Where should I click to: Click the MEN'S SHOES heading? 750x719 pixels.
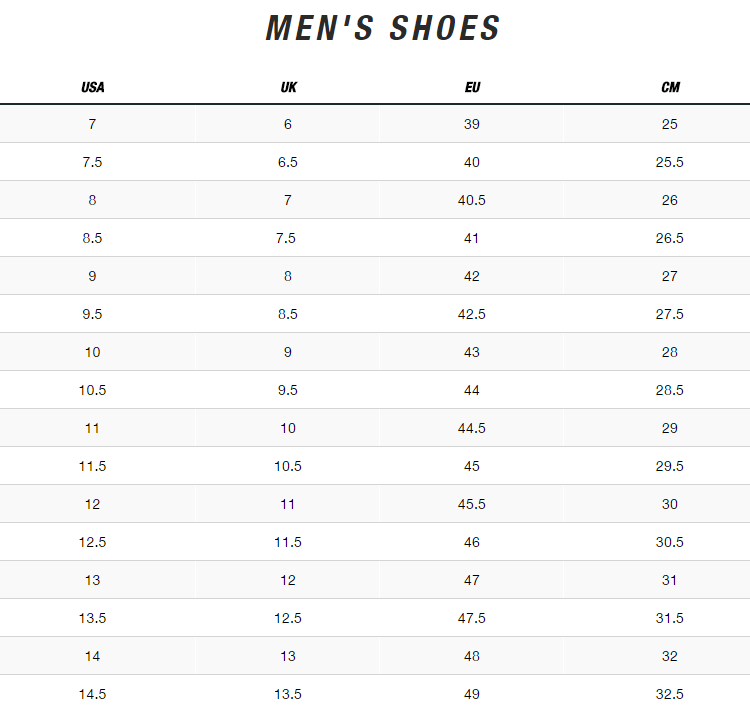click(383, 29)
